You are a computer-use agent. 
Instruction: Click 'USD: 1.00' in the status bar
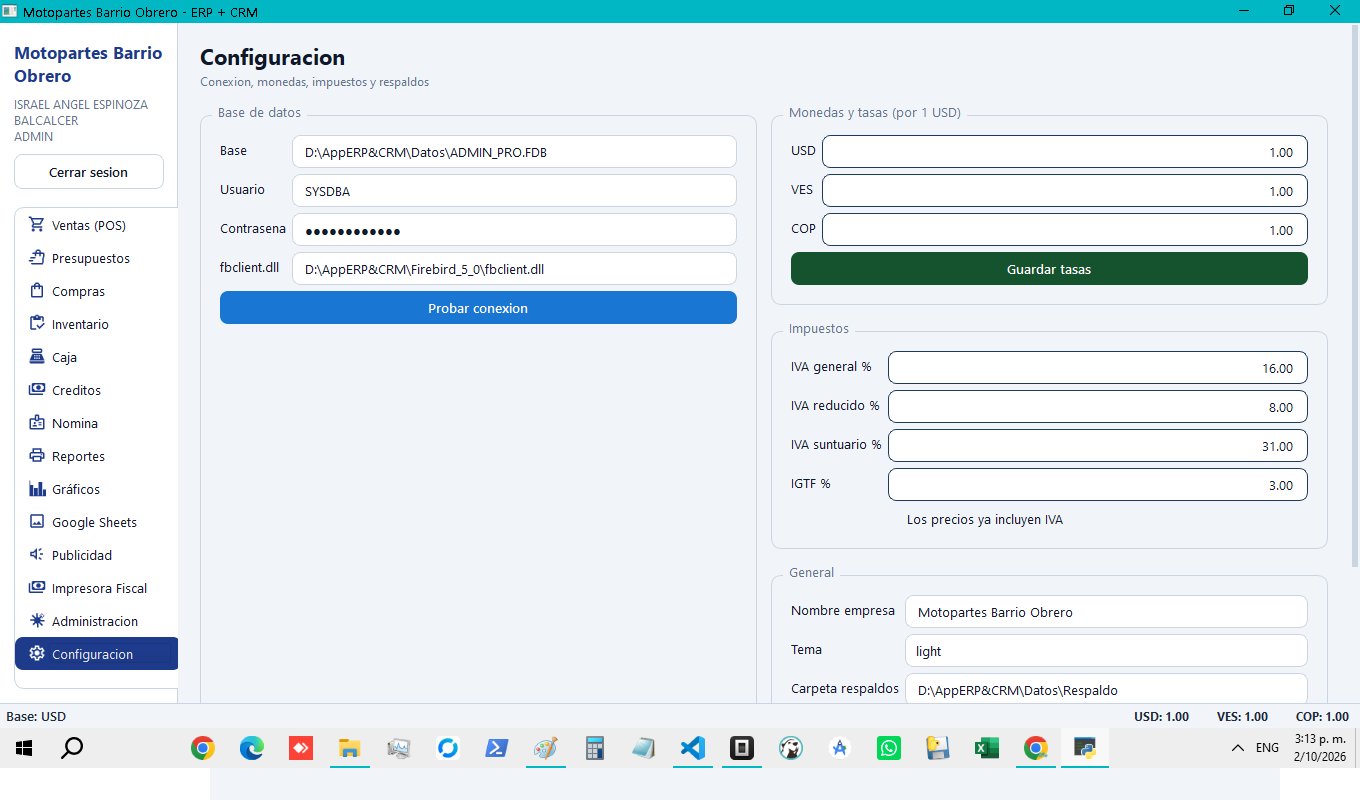[1161, 716]
